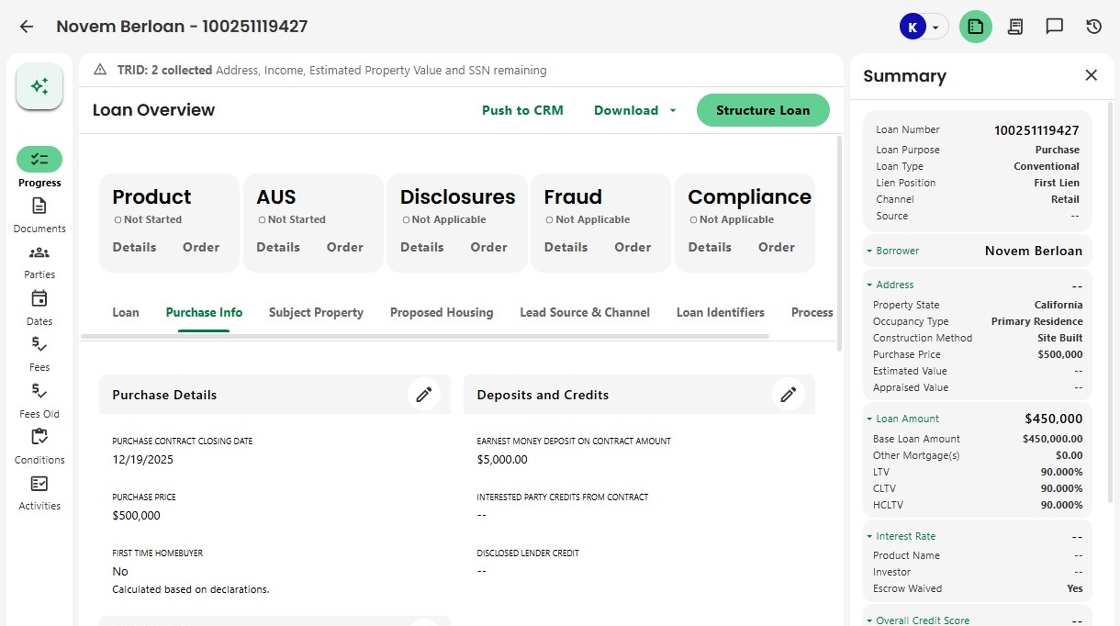Open the user avatar K dropdown
The width and height of the screenshot is (1120, 626).
coord(922,27)
